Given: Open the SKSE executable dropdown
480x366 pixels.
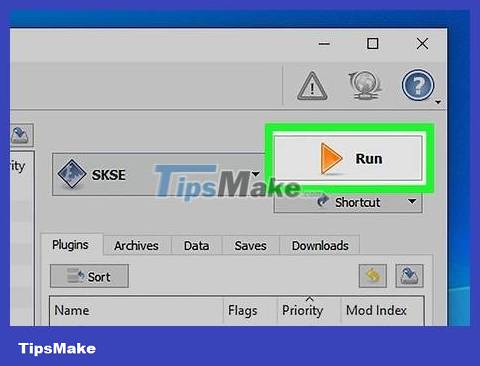Looking at the screenshot, I should pyautogui.click(x=159, y=174).
